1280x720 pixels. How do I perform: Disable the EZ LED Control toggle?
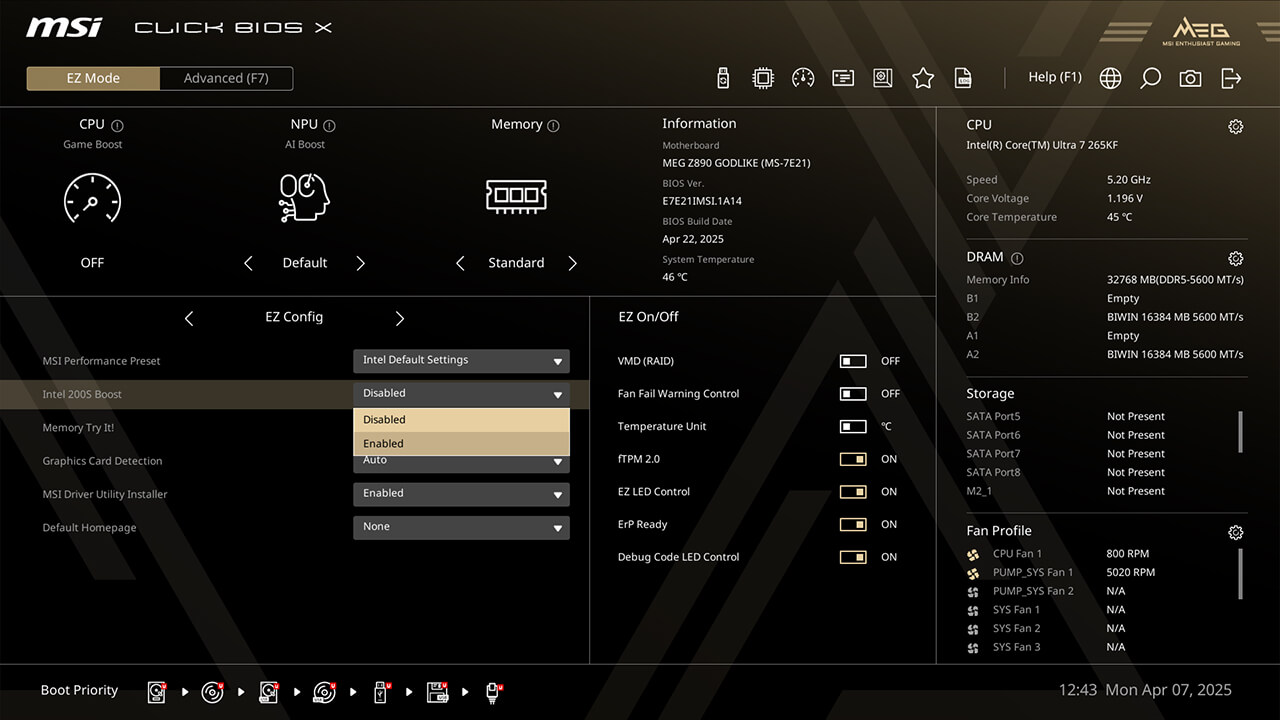pyautogui.click(x=853, y=492)
